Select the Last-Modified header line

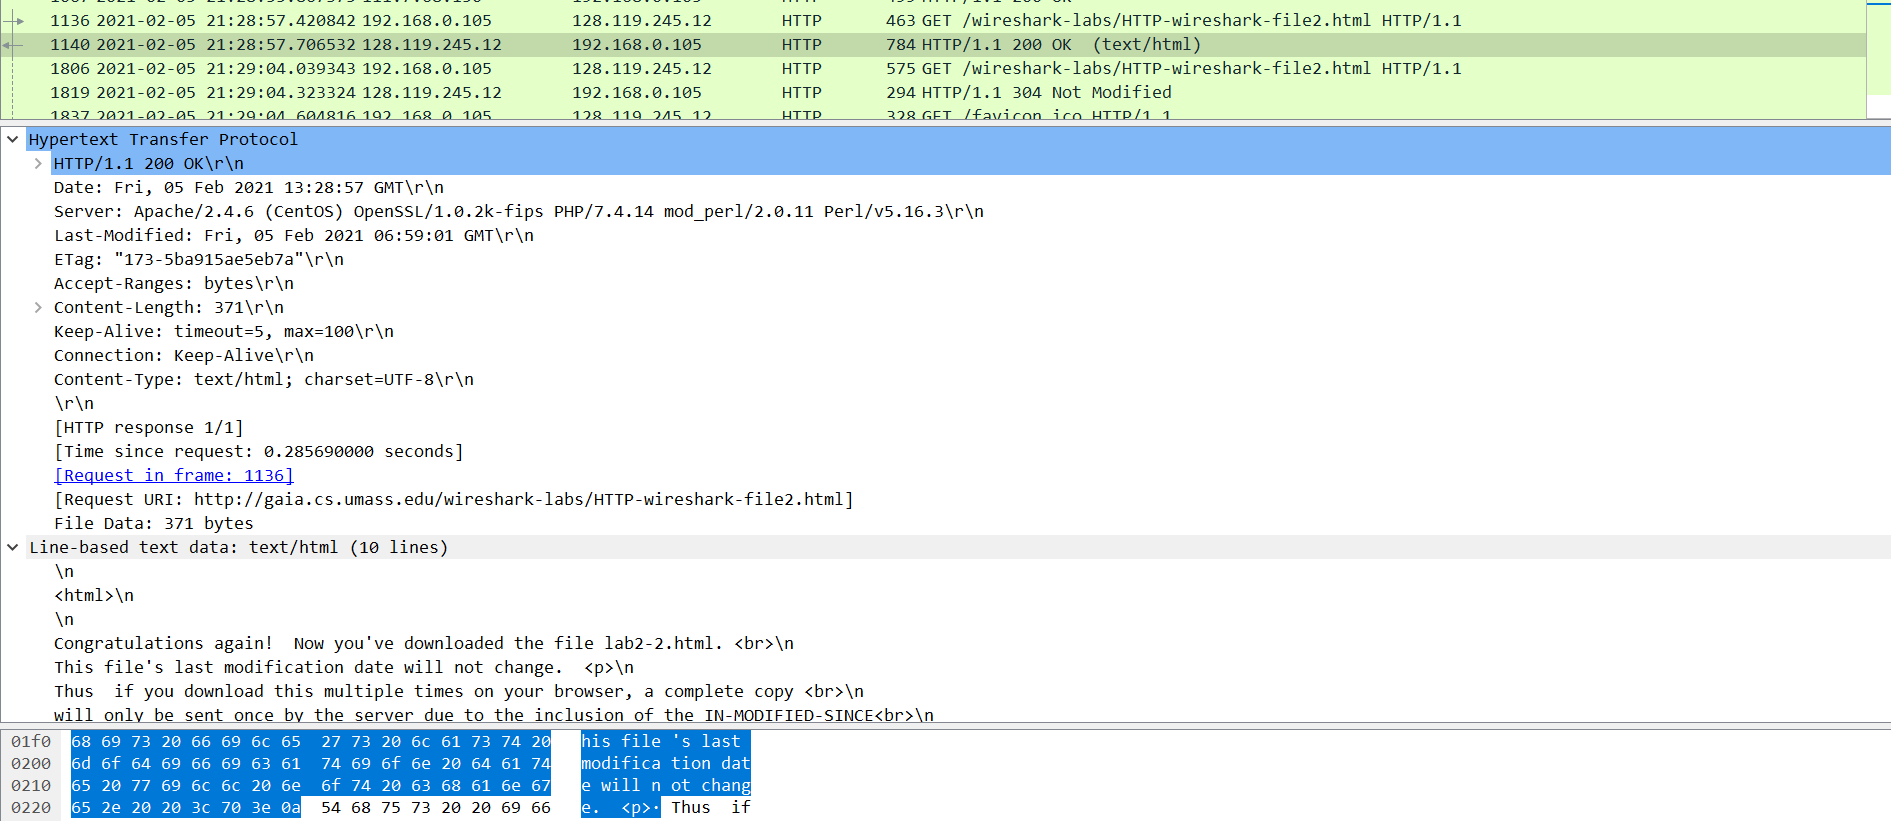(x=294, y=235)
